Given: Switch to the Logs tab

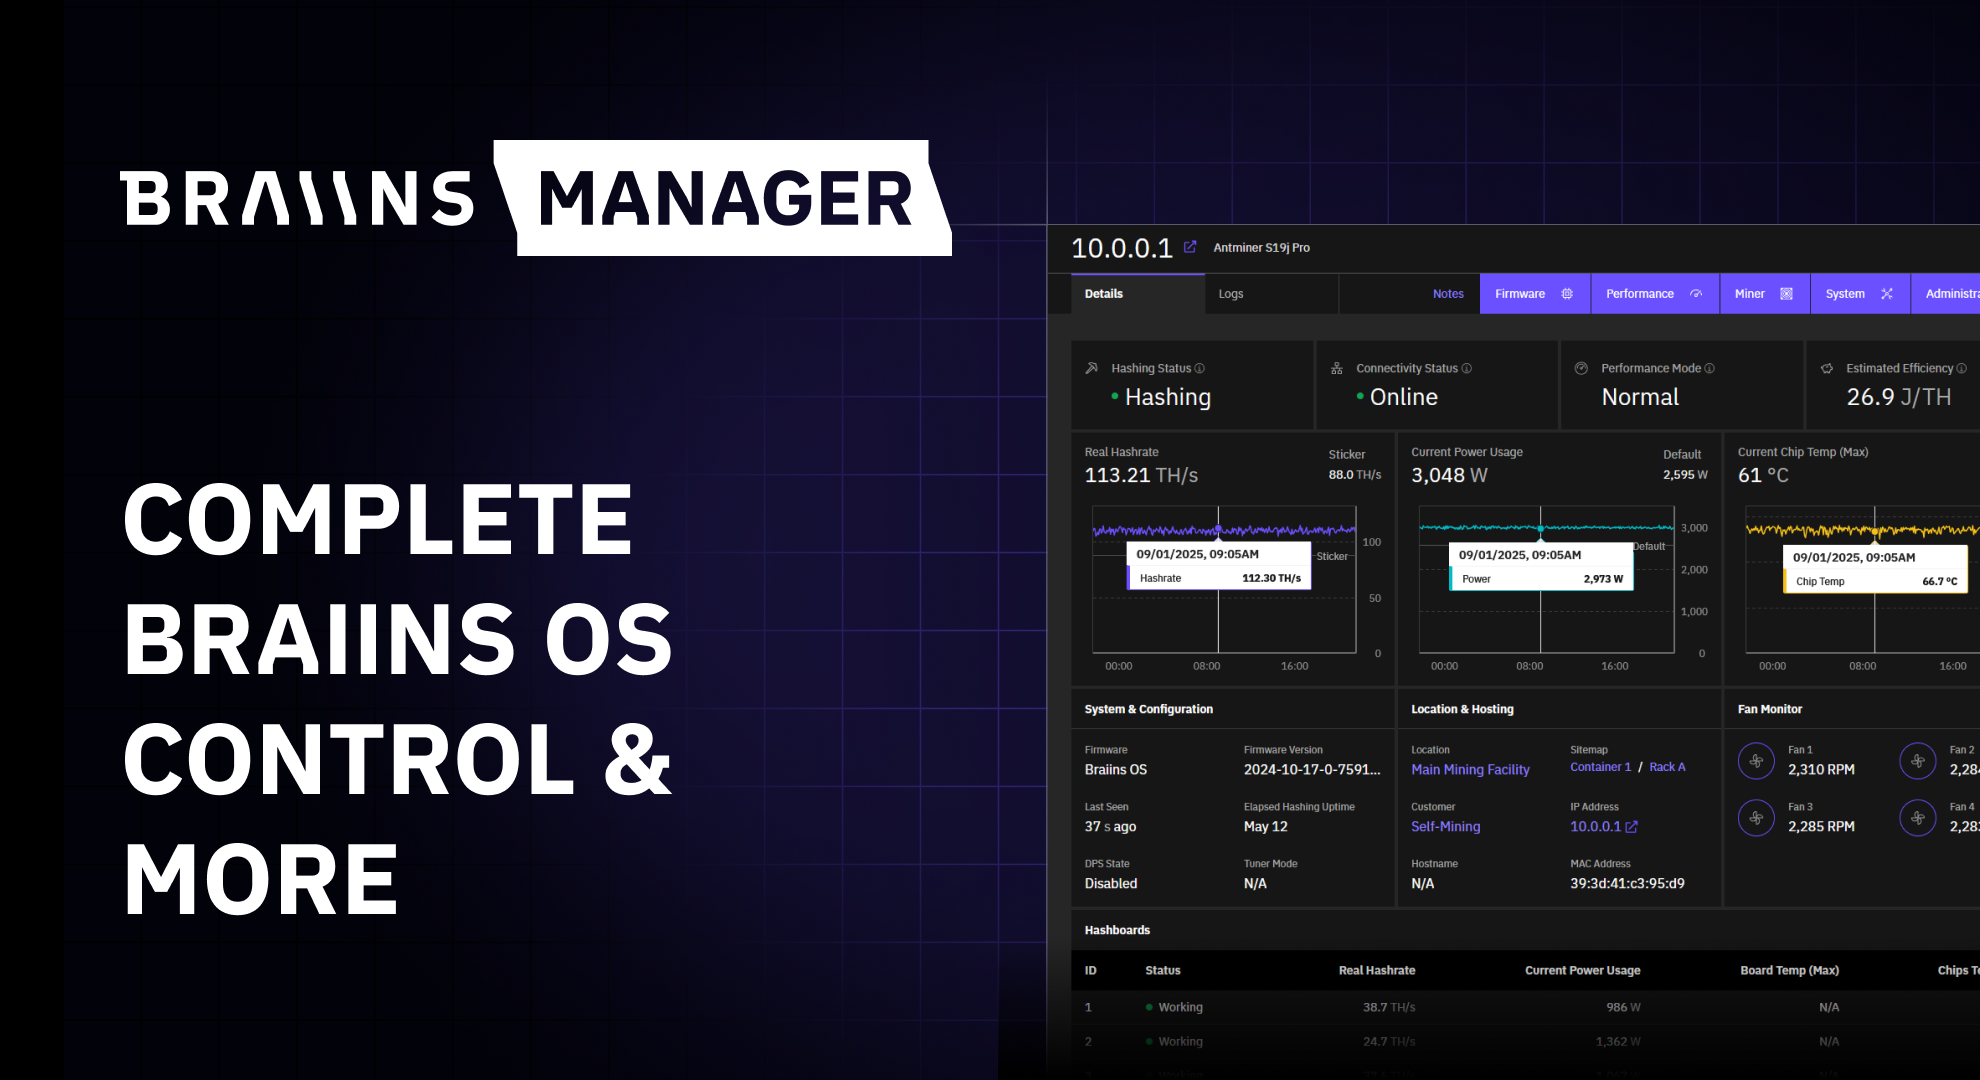Looking at the screenshot, I should 1271,294.
